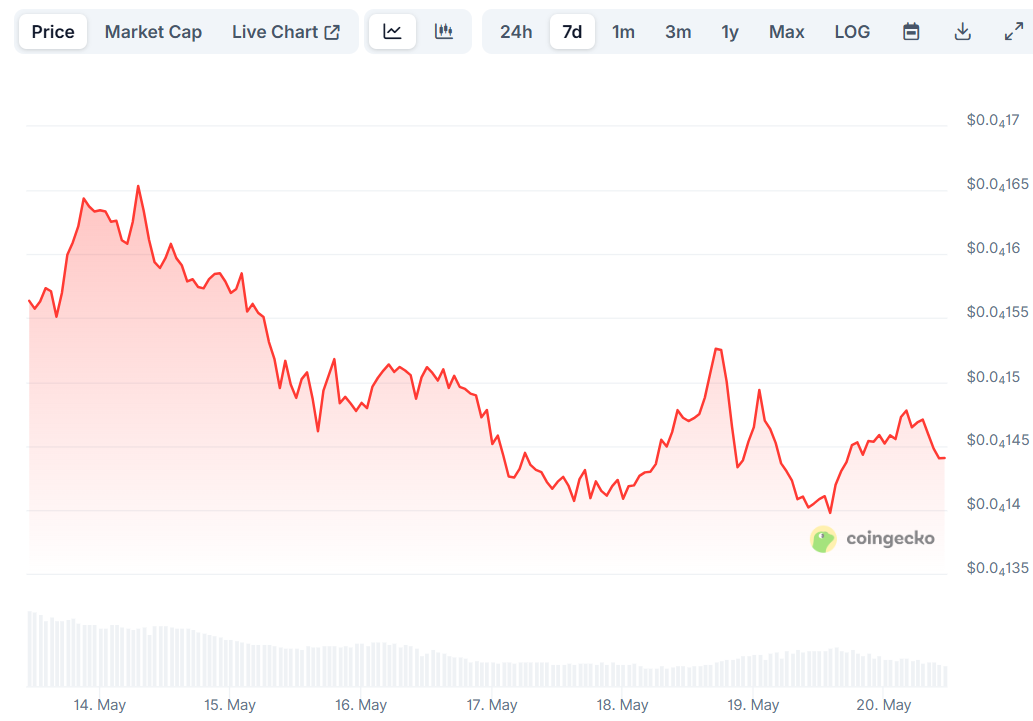Click the 17. May date label
The width and height of the screenshot is (1033, 721).
point(492,705)
